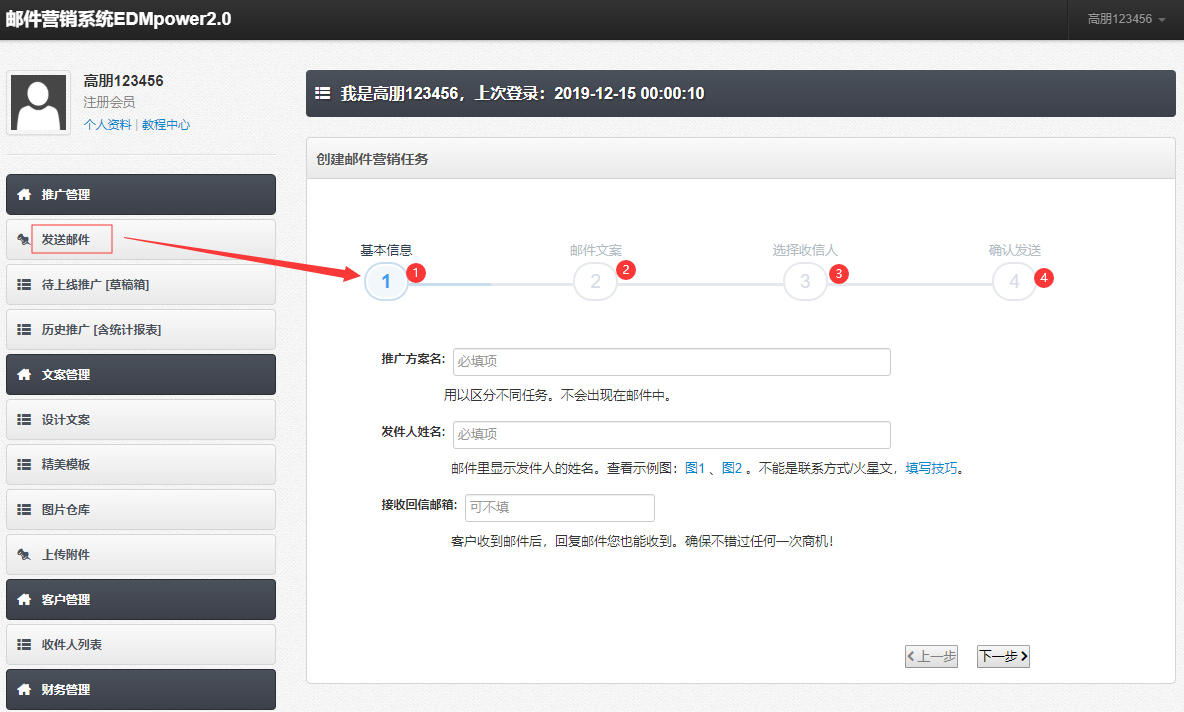Click the 上一步 button

pos(931,656)
